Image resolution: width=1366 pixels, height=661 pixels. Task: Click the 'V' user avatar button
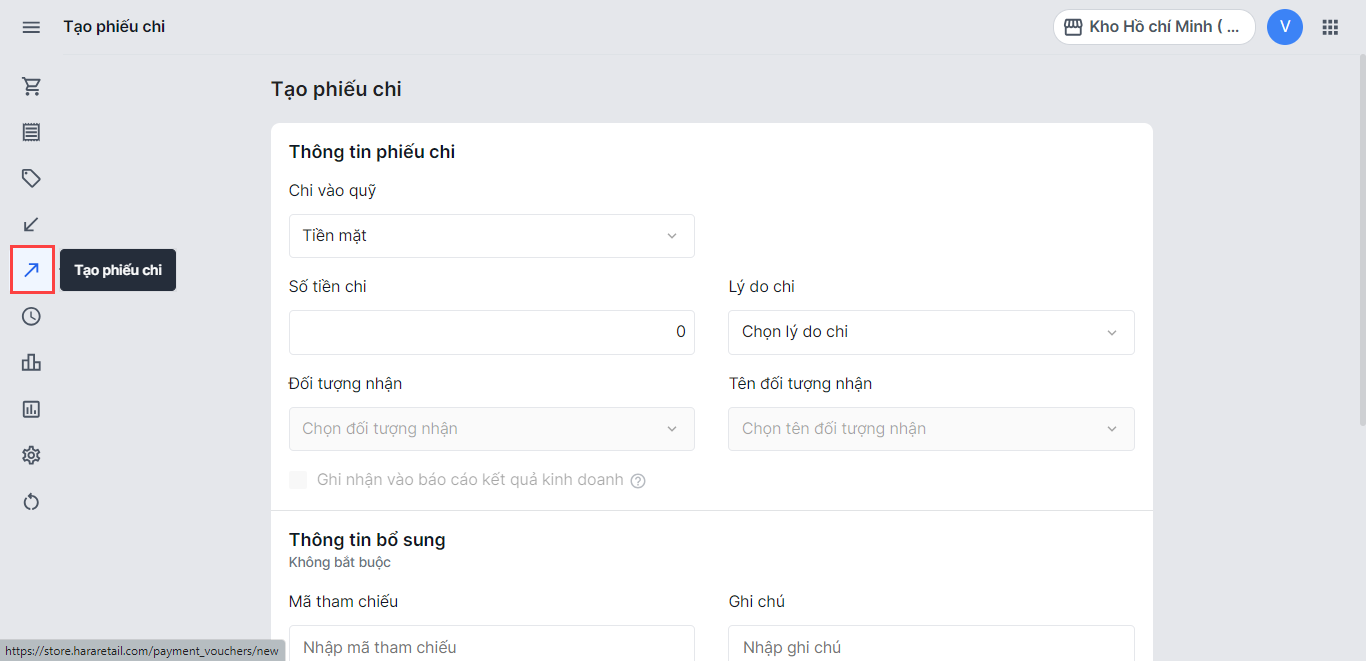click(1284, 27)
